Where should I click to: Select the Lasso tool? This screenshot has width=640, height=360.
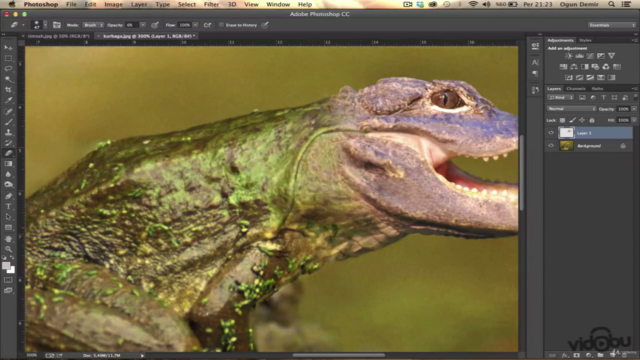coord(8,69)
